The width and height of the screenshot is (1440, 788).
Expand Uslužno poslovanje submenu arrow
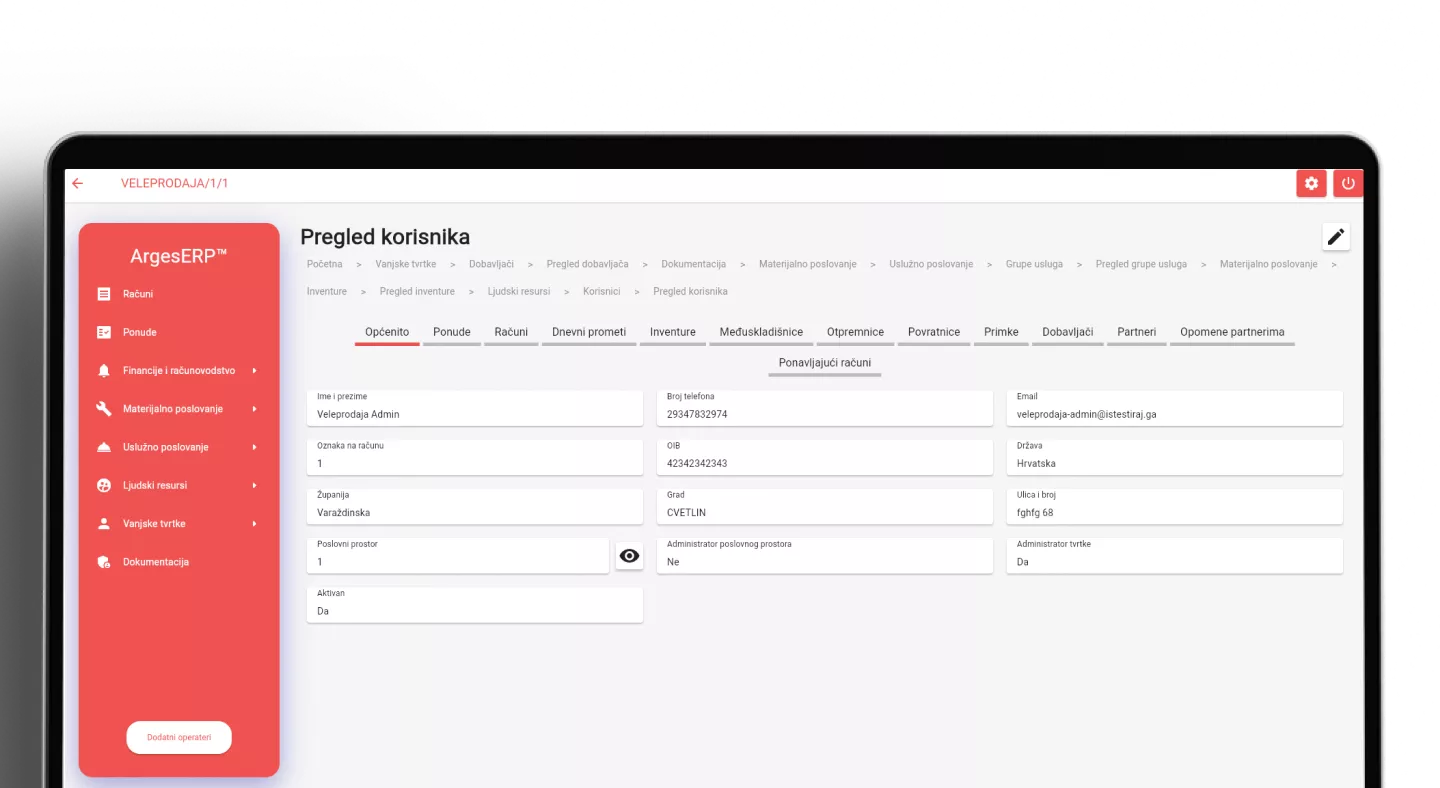click(255, 447)
